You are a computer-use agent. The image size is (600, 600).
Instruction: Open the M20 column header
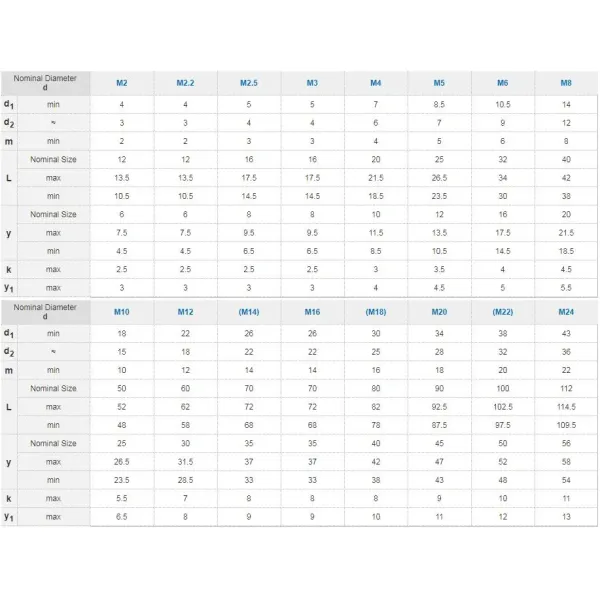point(439,312)
